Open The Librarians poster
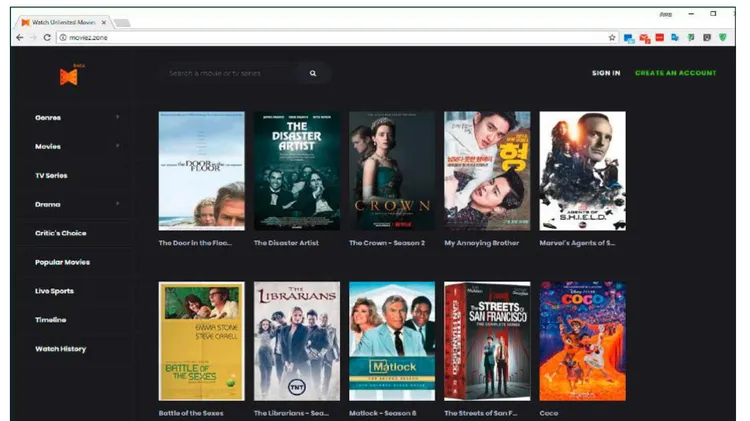 tap(297, 341)
